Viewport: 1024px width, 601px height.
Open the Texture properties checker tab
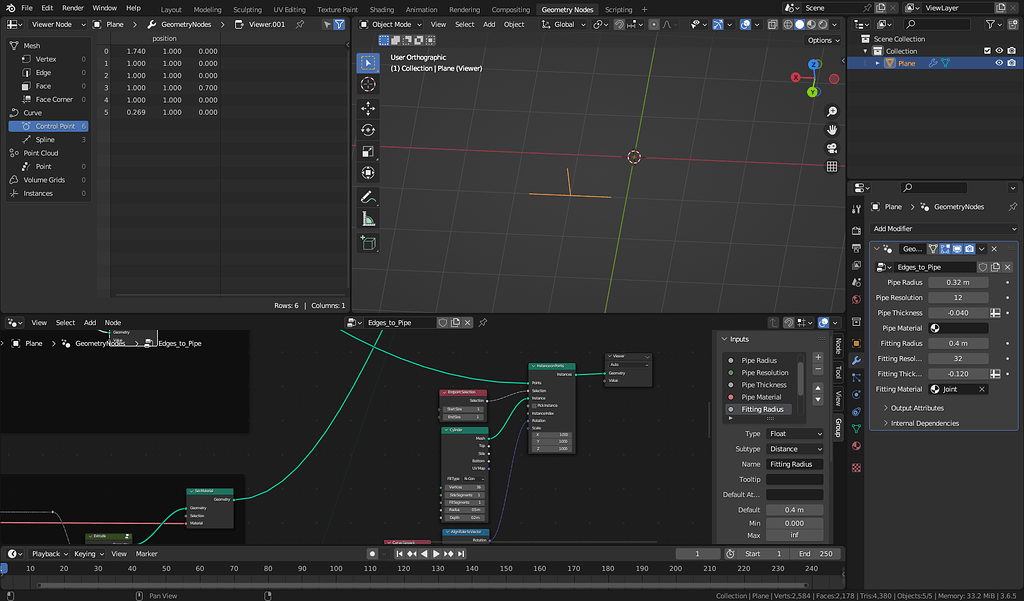click(856, 468)
